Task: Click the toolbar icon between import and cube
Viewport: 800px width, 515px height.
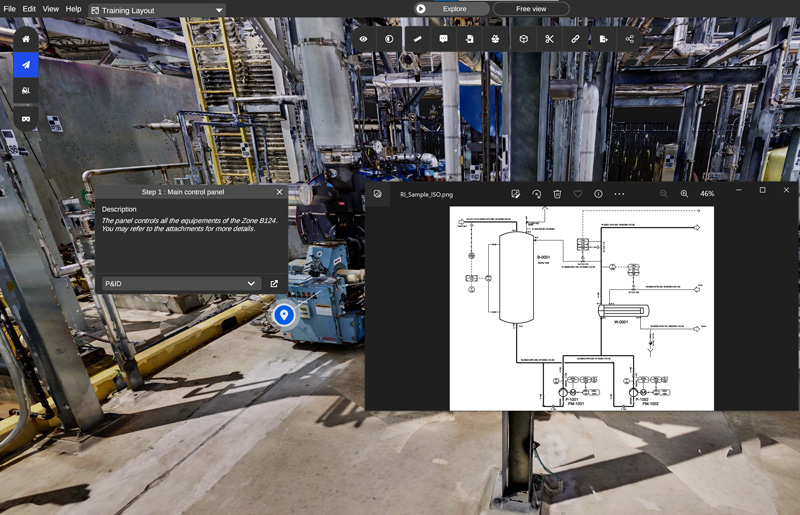Action: tap(495, 39)
